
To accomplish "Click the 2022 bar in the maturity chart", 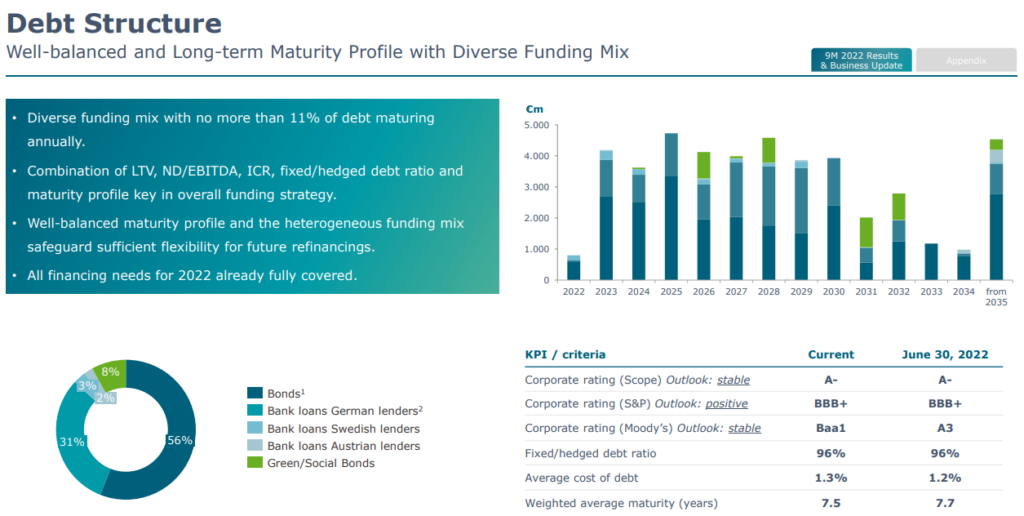I will (573, 268).
